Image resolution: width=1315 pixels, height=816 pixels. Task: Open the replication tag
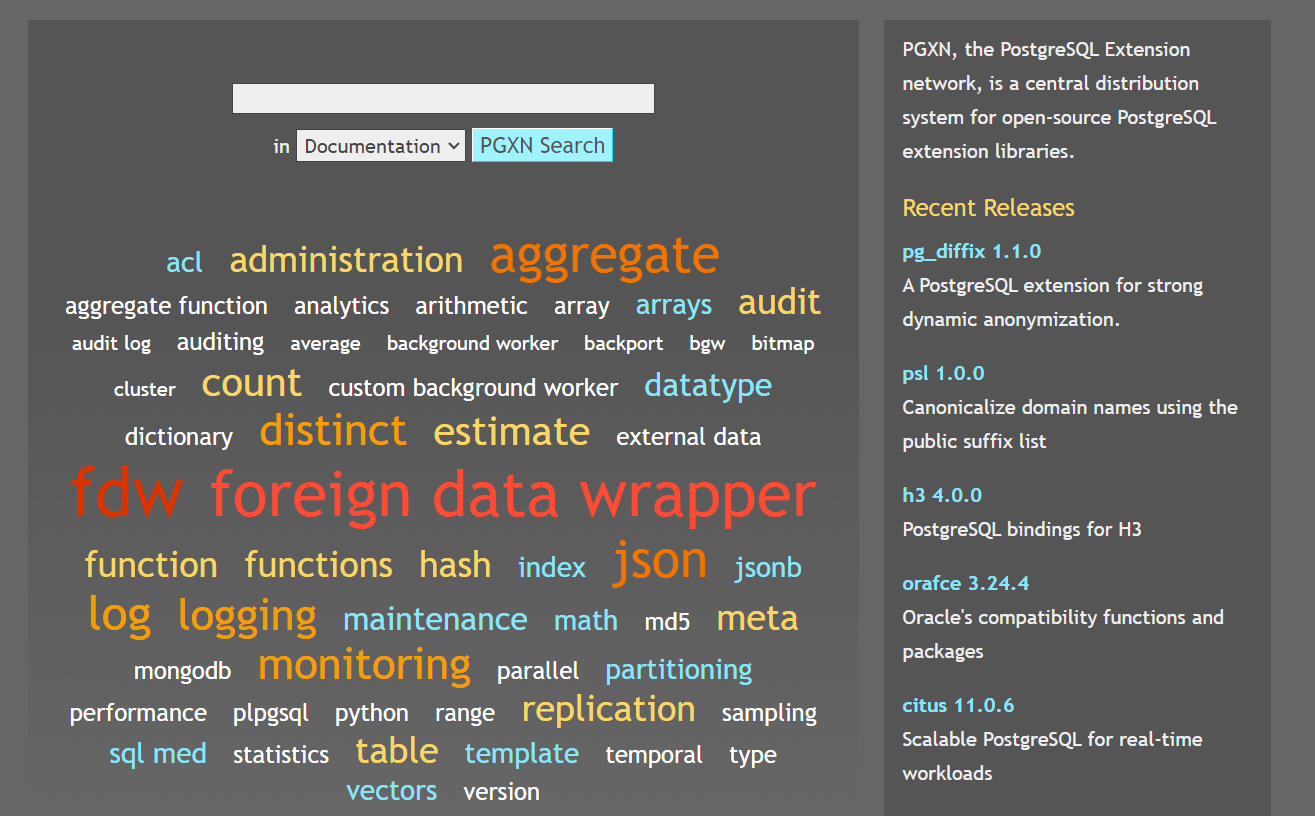pyautogui.click(x=608, y=710)
